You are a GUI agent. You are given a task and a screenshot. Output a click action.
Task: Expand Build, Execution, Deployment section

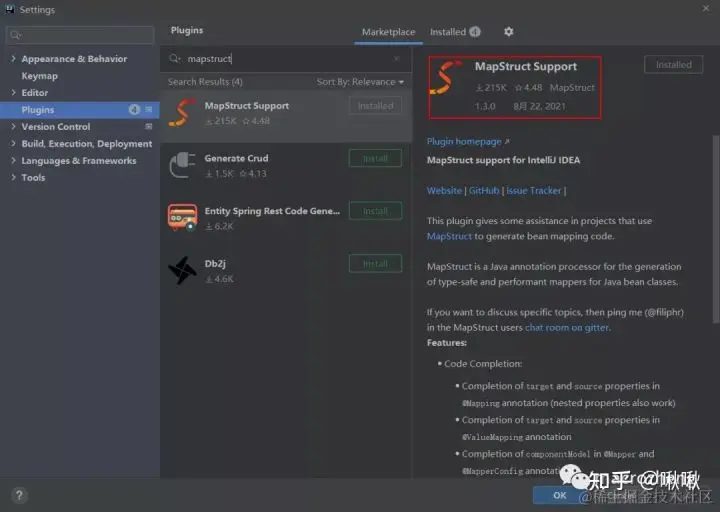[13, 143]
